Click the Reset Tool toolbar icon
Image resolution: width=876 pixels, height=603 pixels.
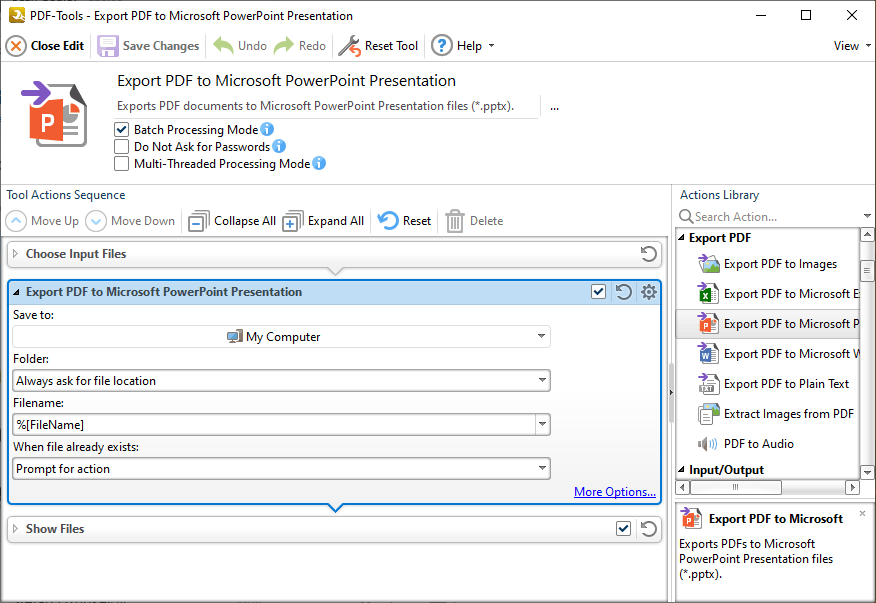point(378,45)
